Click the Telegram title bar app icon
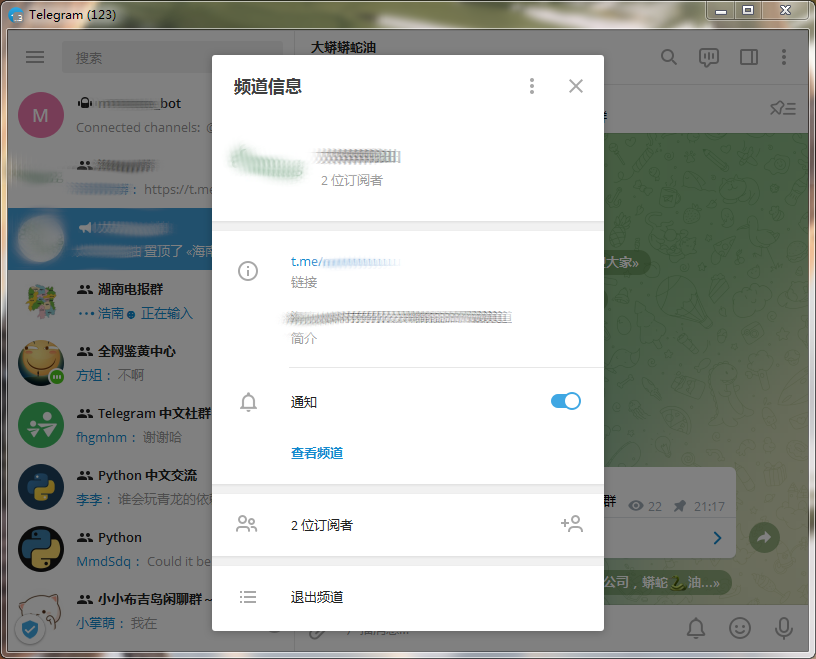The height and width of the screenshot is (659, 816). tap(16, 15)
